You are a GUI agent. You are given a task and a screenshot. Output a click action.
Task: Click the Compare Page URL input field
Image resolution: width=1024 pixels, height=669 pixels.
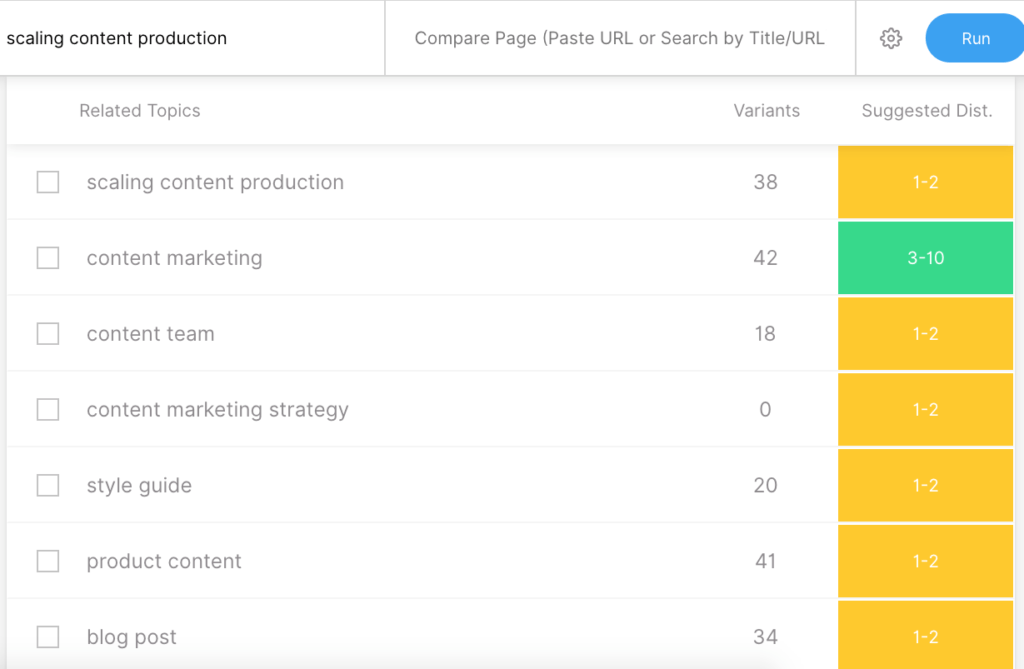pos(619,39)
